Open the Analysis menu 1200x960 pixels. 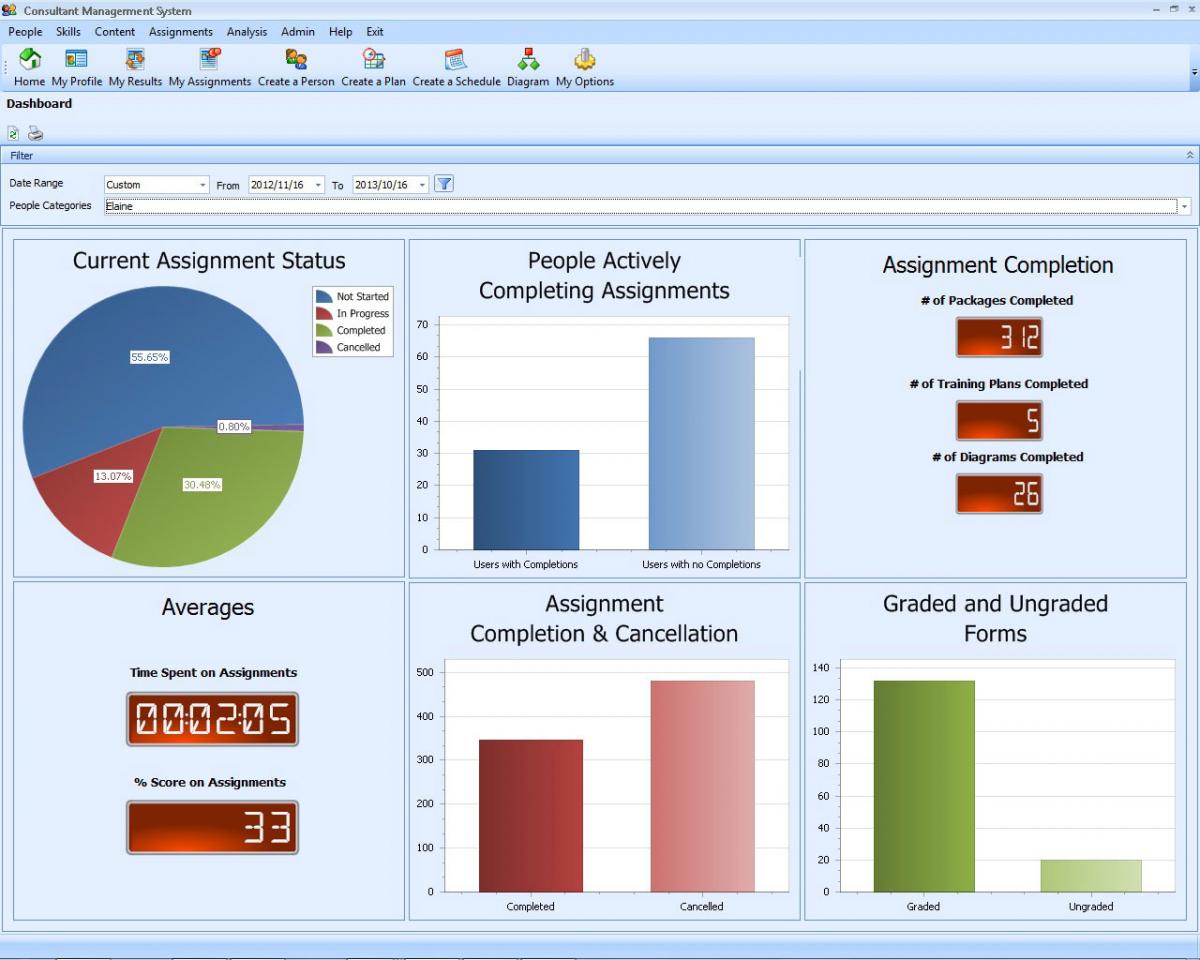coord(247,32)
